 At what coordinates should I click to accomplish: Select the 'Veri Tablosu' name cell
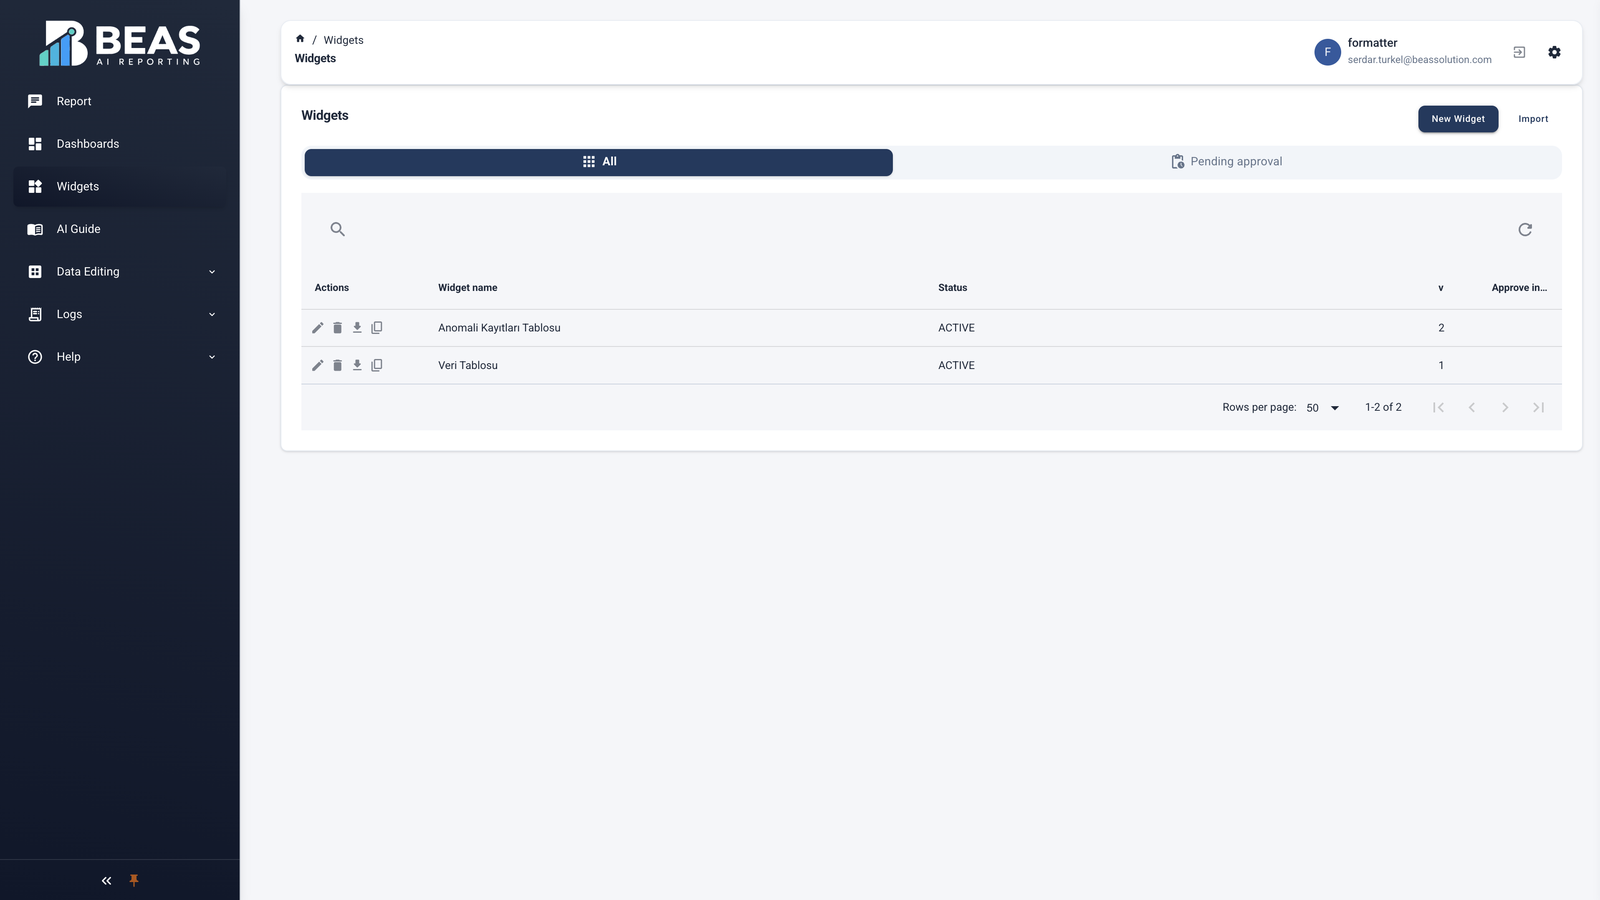(468, 366)
